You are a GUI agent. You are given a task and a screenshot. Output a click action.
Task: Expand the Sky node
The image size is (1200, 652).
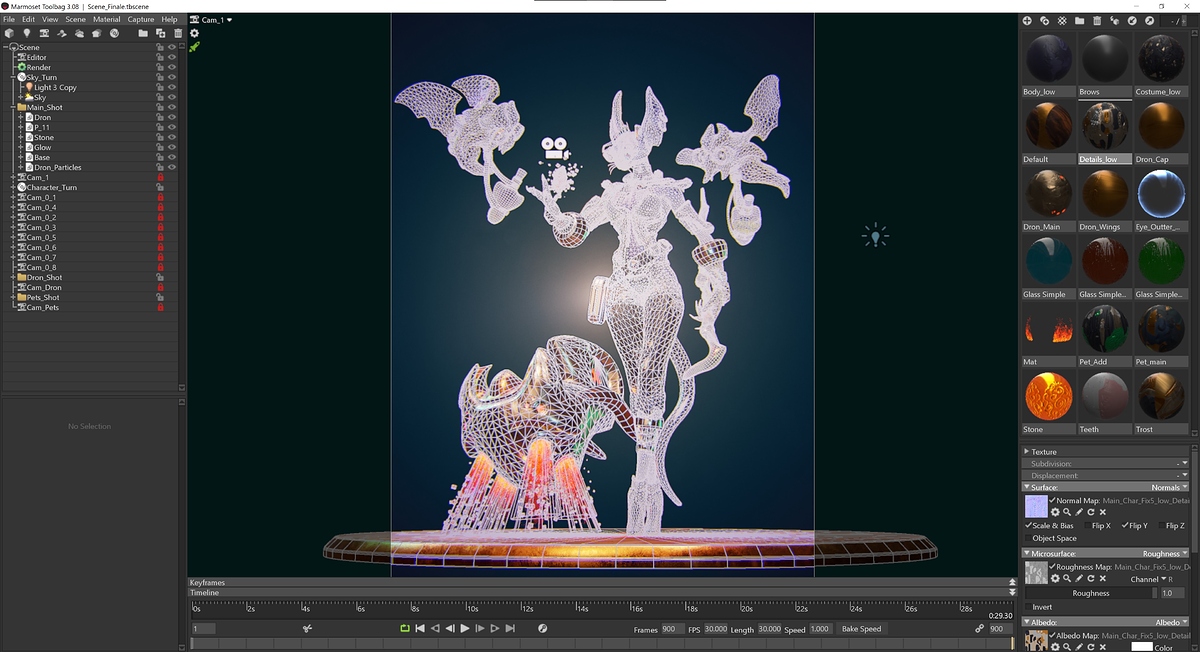[20, 97]
